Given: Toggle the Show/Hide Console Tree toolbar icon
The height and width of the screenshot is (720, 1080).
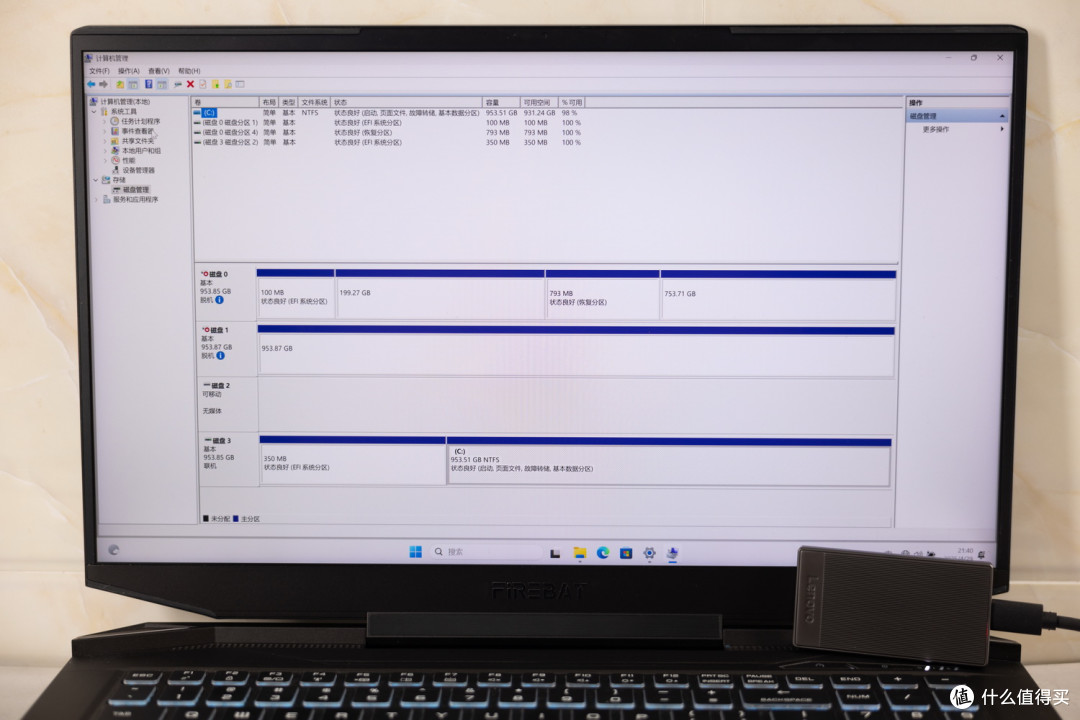Looking at the screenshot, I should tap(133, 84).
